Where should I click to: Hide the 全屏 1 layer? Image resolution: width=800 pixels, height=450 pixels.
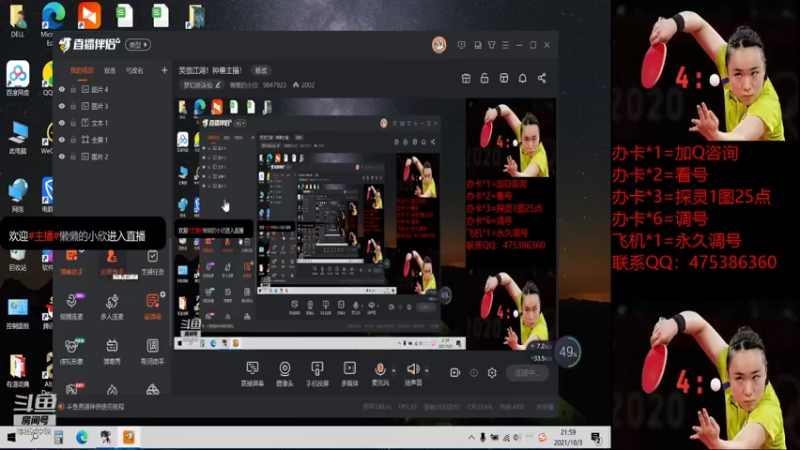pos(62,140)
